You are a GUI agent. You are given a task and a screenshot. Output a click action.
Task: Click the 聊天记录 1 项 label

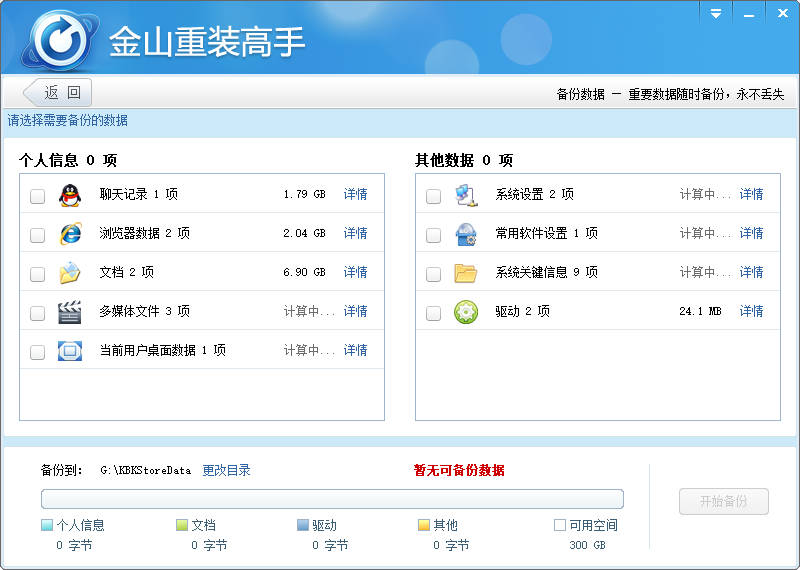coord(138,194)
